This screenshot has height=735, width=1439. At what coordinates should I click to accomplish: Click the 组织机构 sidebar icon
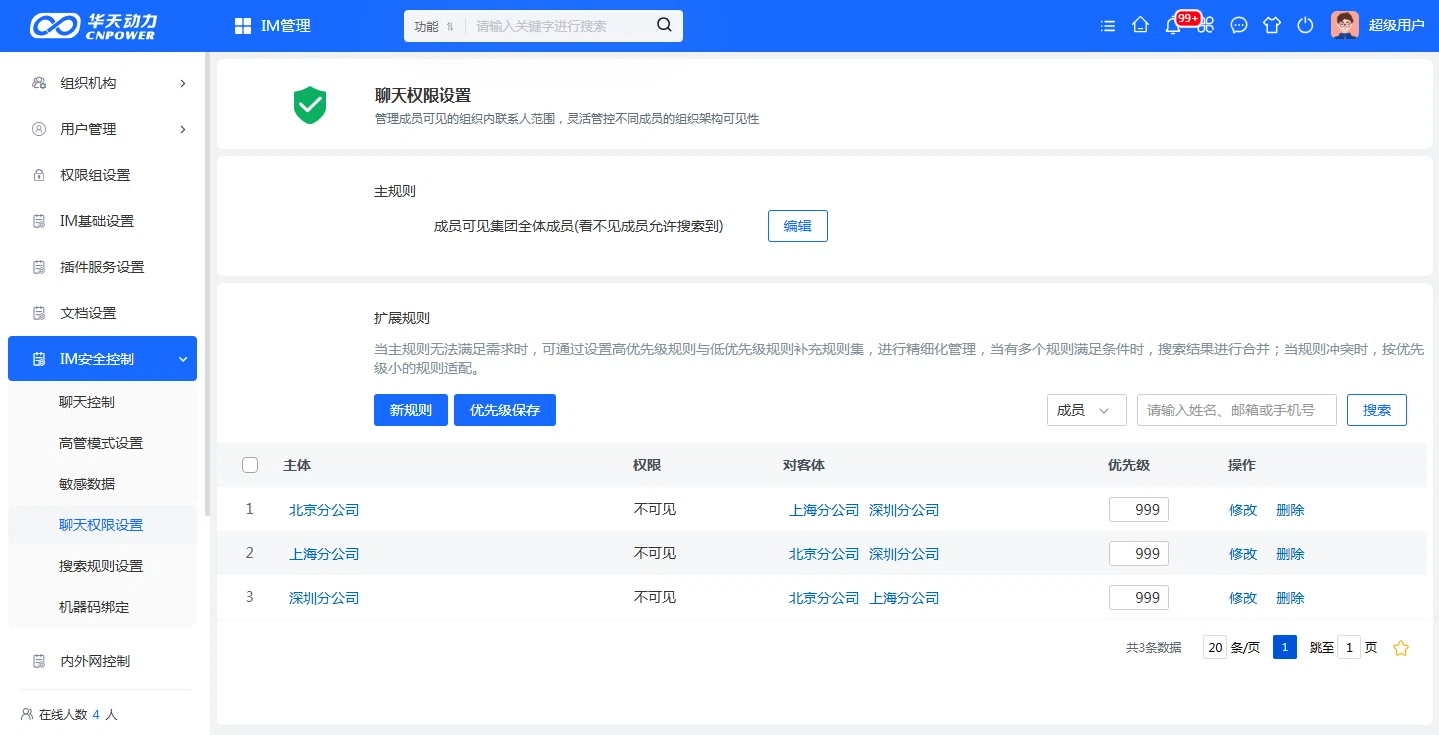(39, 83)
